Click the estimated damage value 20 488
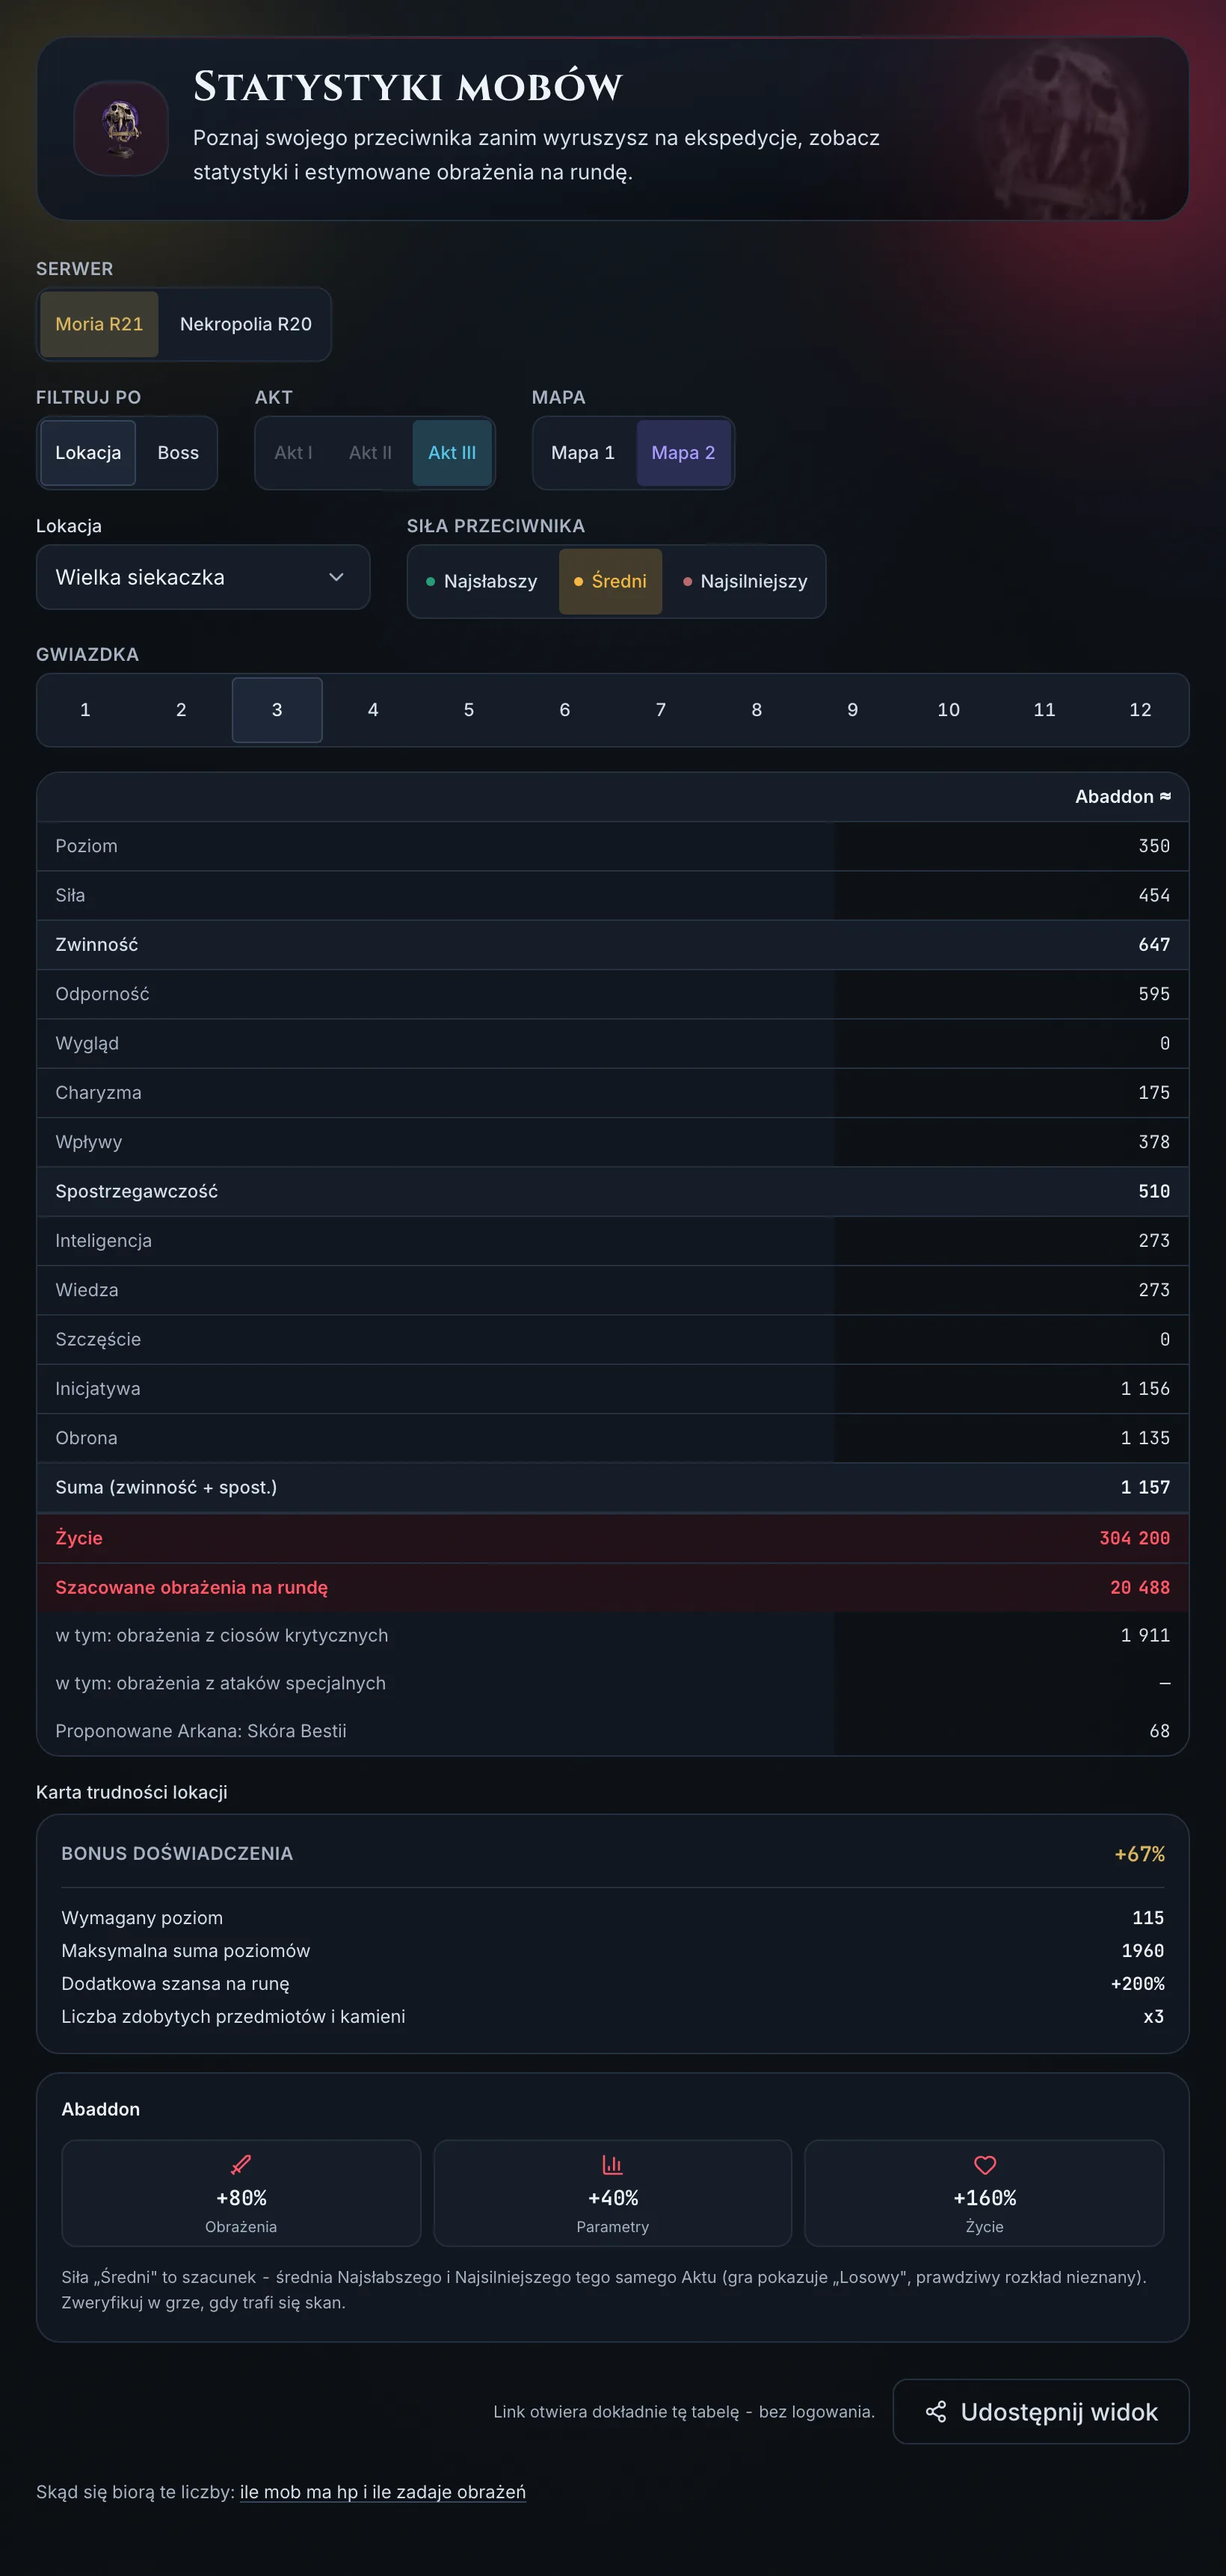Viewport: 1226px width, 2576px height. point(1140,1587)
